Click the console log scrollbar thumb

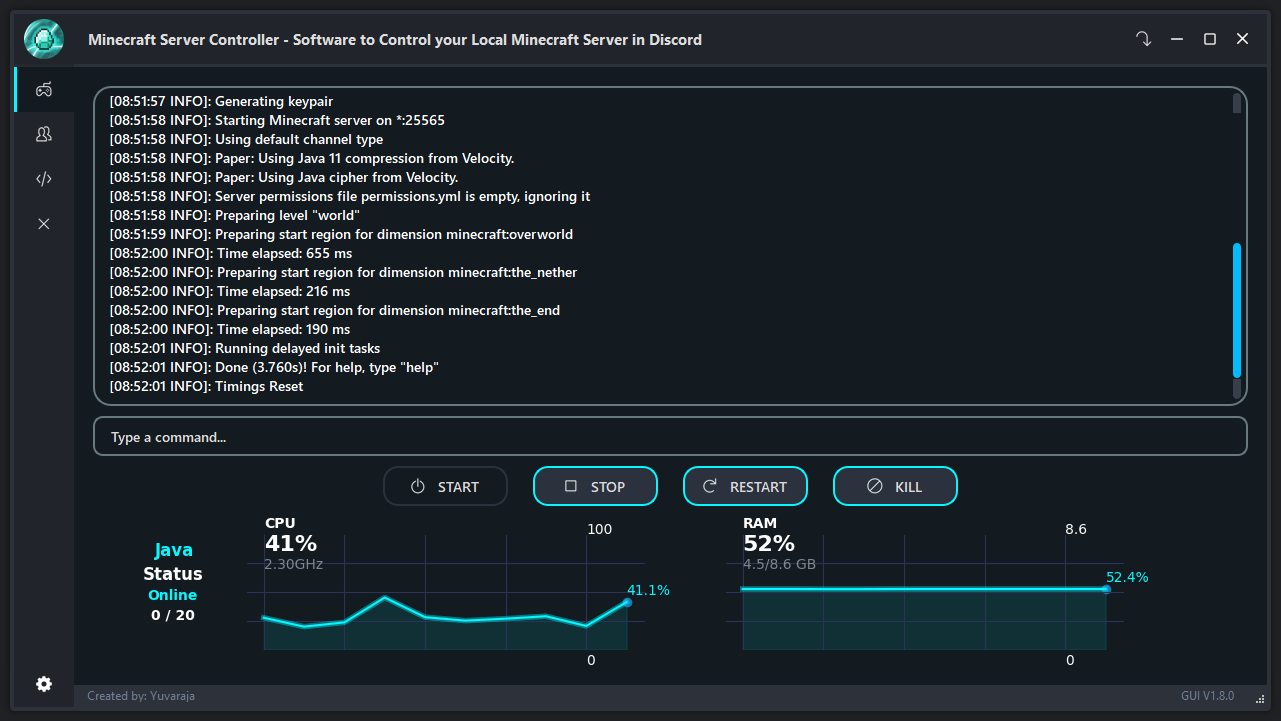coord(1237,310)
